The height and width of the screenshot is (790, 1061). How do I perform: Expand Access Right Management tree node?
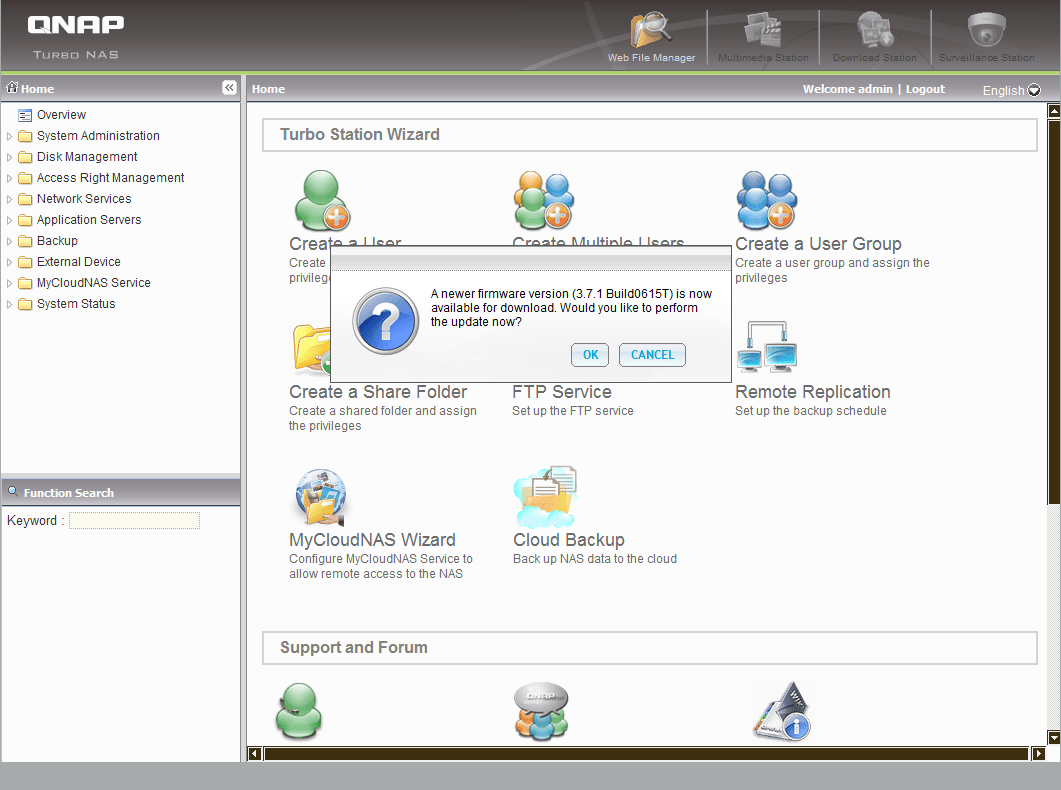(x=9, y=178)
